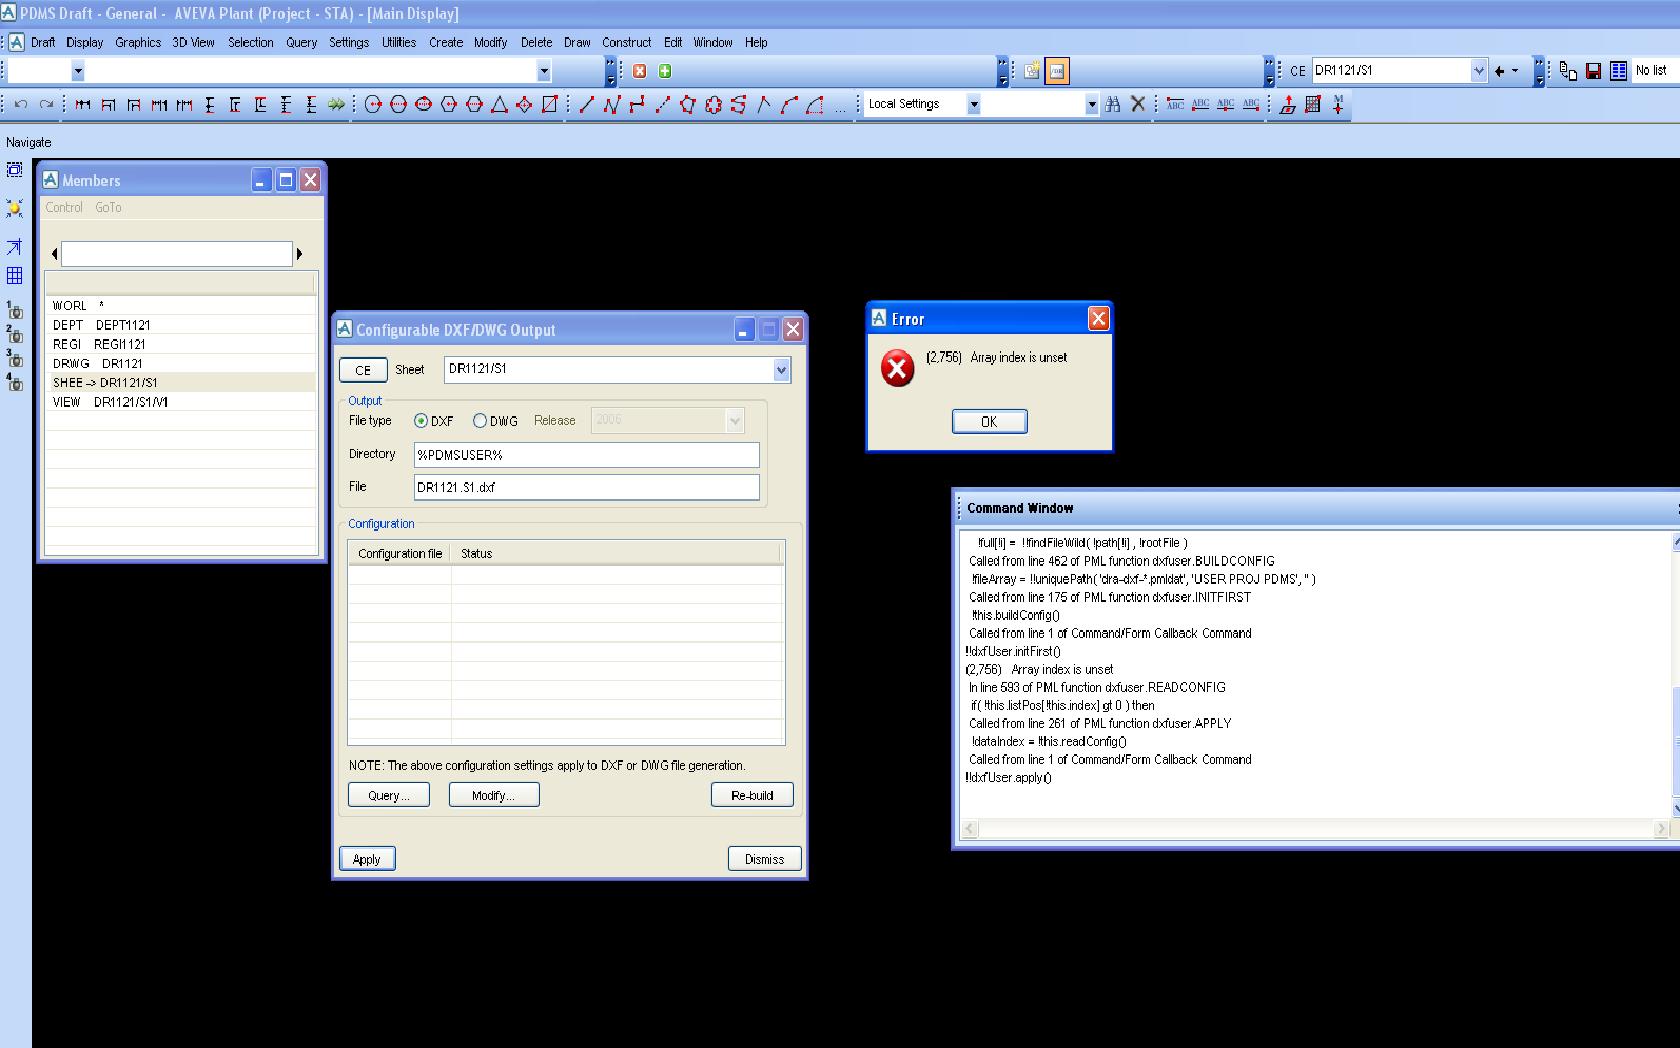
Task: Select the DXF file type radio button
Action: click(x=421, y=421)
